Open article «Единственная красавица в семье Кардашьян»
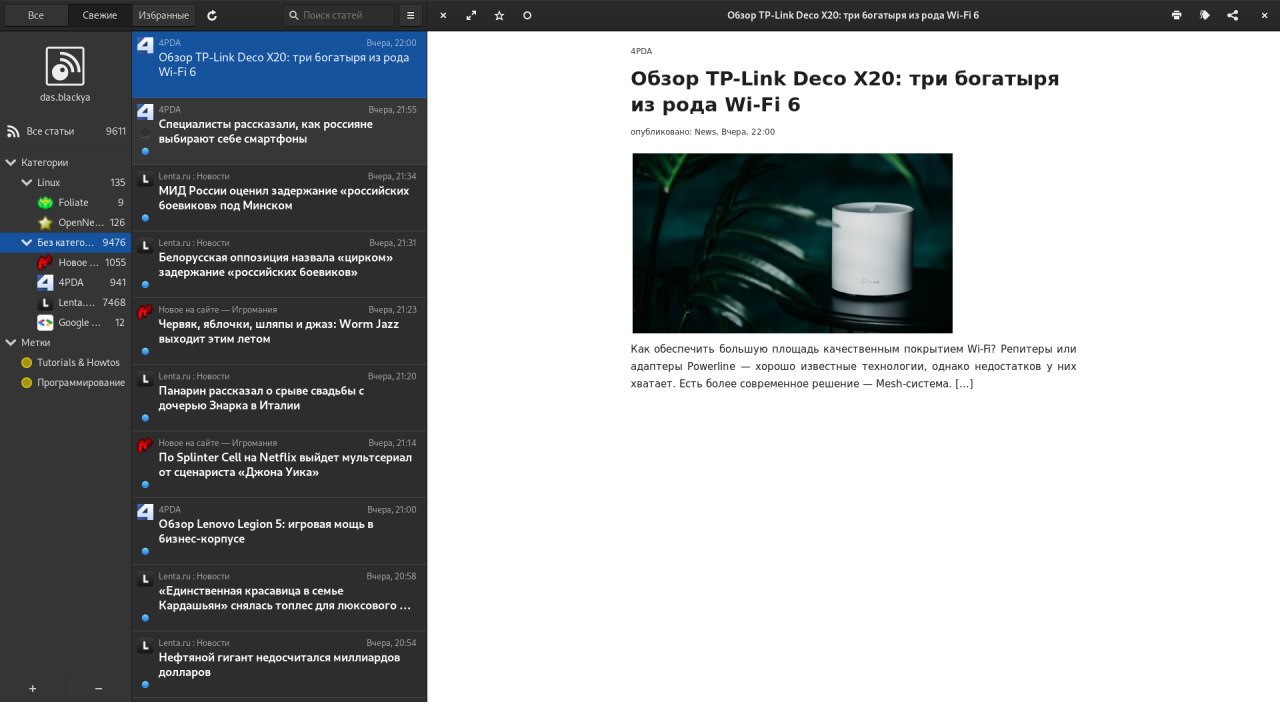1280x702 pixels. tap(279, 598)
